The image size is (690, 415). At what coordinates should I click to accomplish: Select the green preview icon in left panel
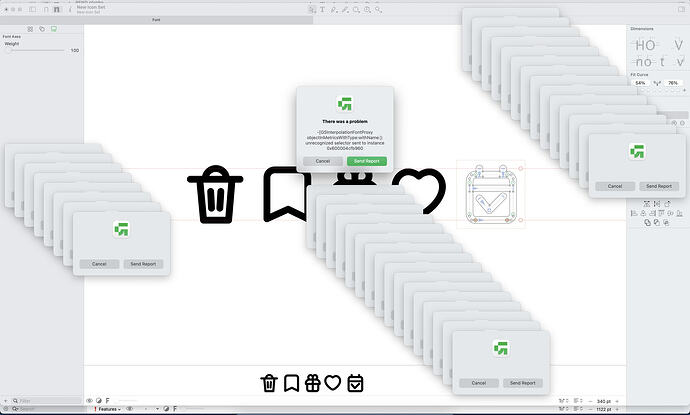point(54,29)
